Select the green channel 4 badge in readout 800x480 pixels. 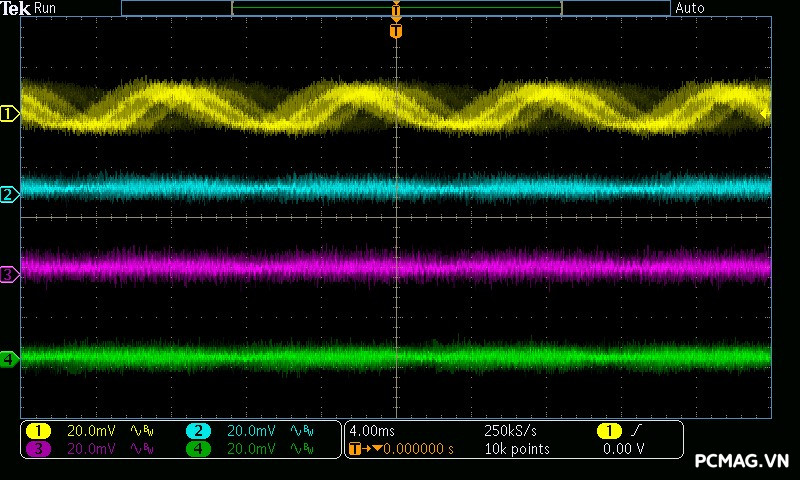(198, 449)
